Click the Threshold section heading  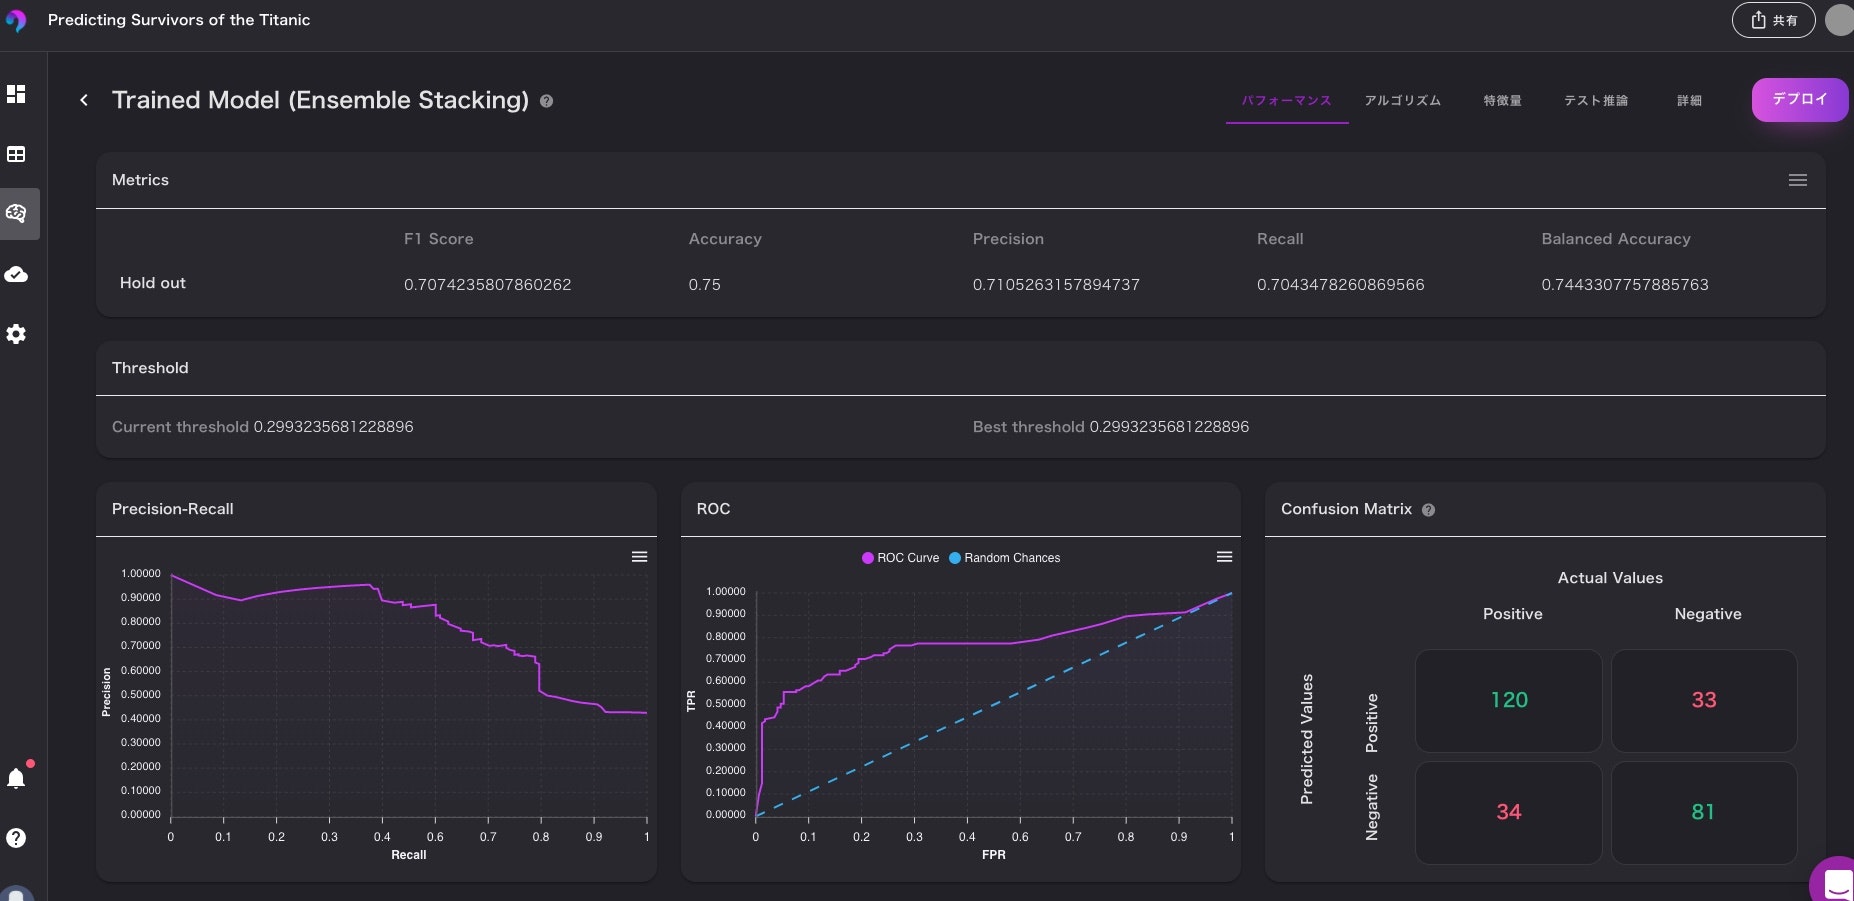point(150,368)
